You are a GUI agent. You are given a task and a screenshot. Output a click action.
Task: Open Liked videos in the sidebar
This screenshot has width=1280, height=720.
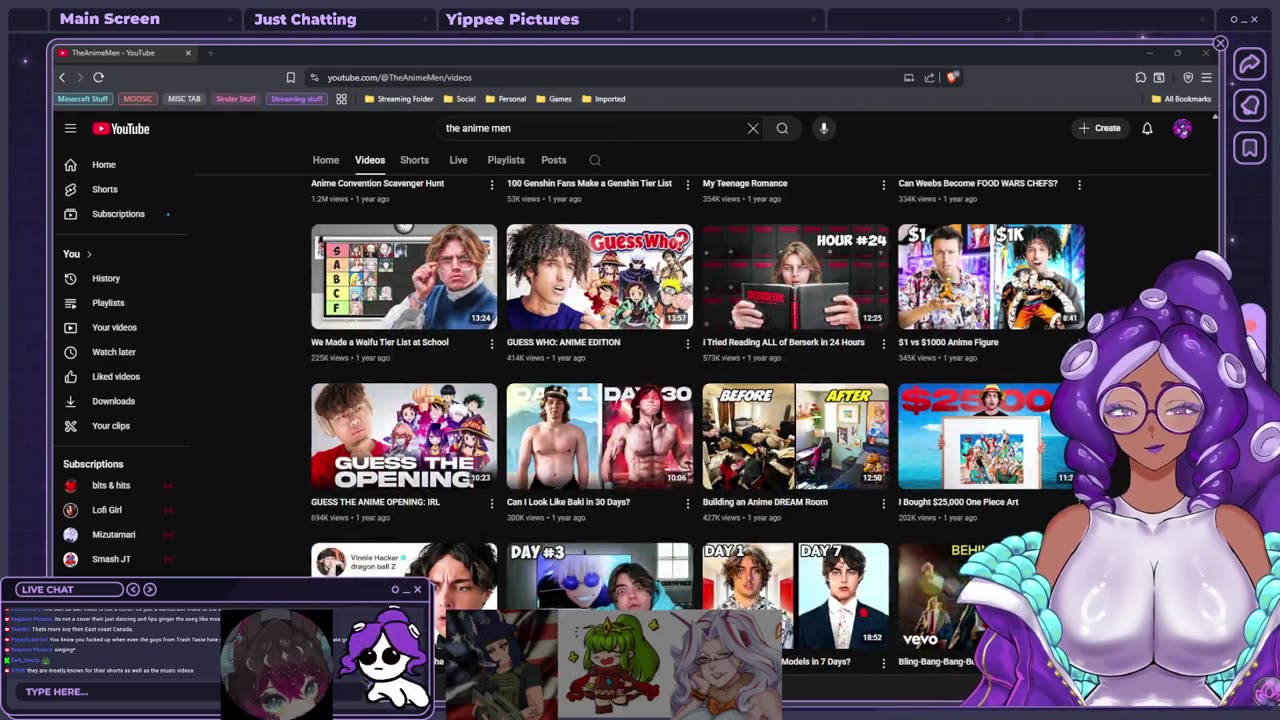115,377
